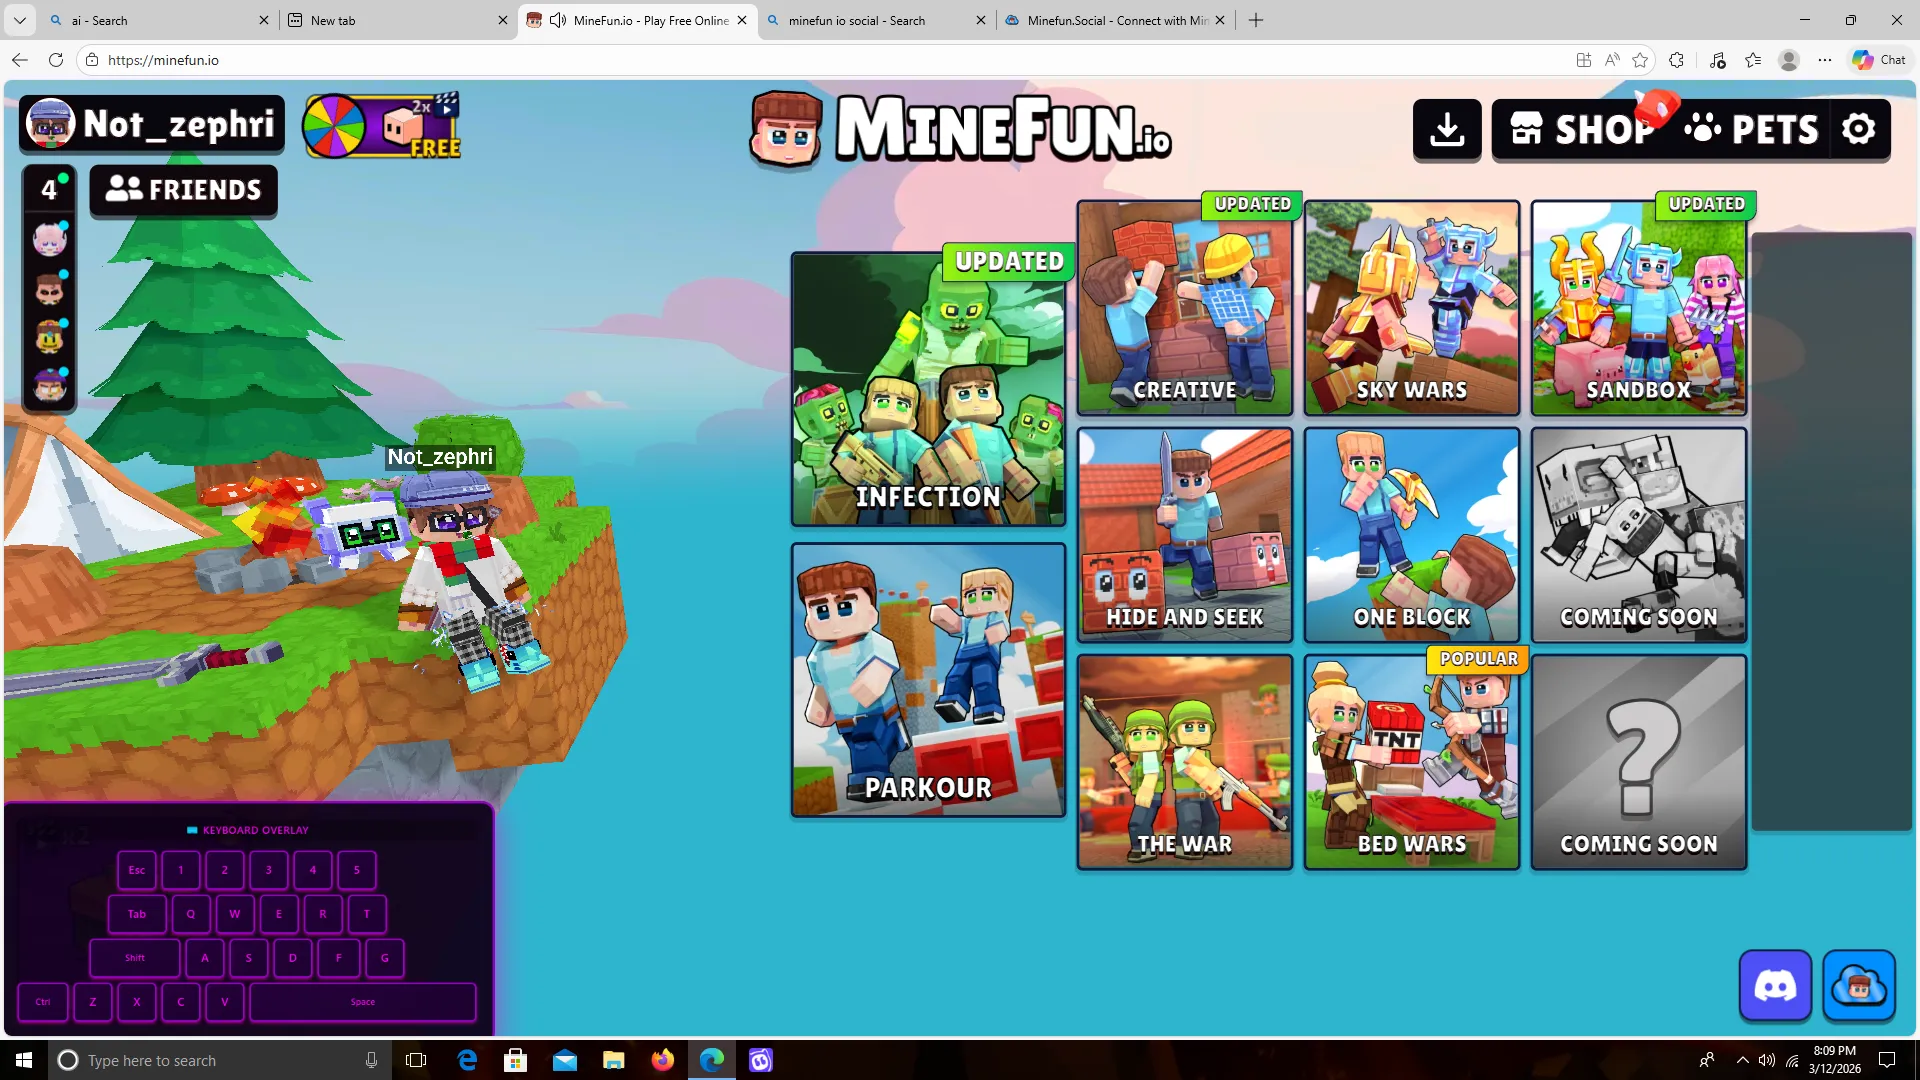Viewport: 1920px width, 1080px height.
Task: Open Microsoft Store from the taskbar
Action: [x=515, y=1060]
